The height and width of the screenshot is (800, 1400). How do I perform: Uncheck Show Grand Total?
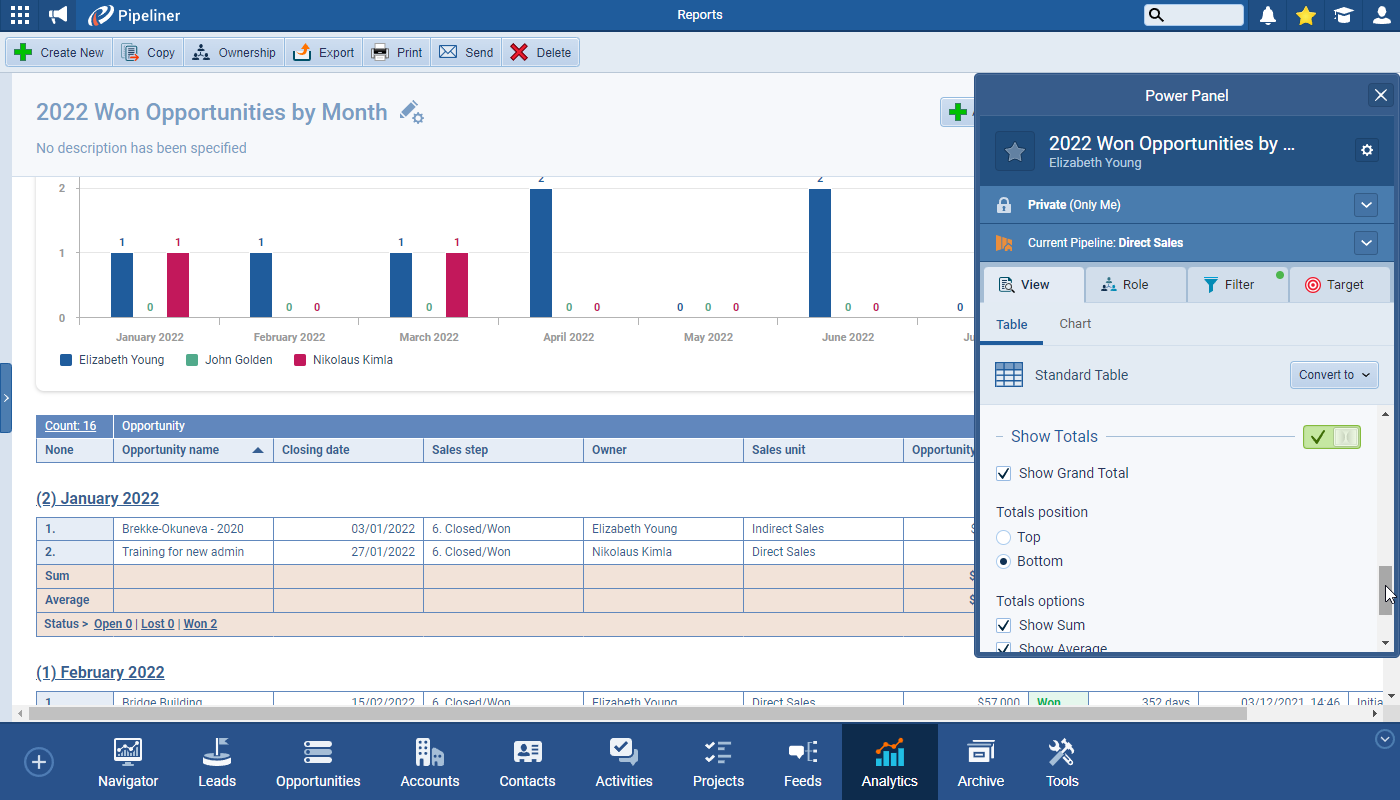tap(1003, 473)
